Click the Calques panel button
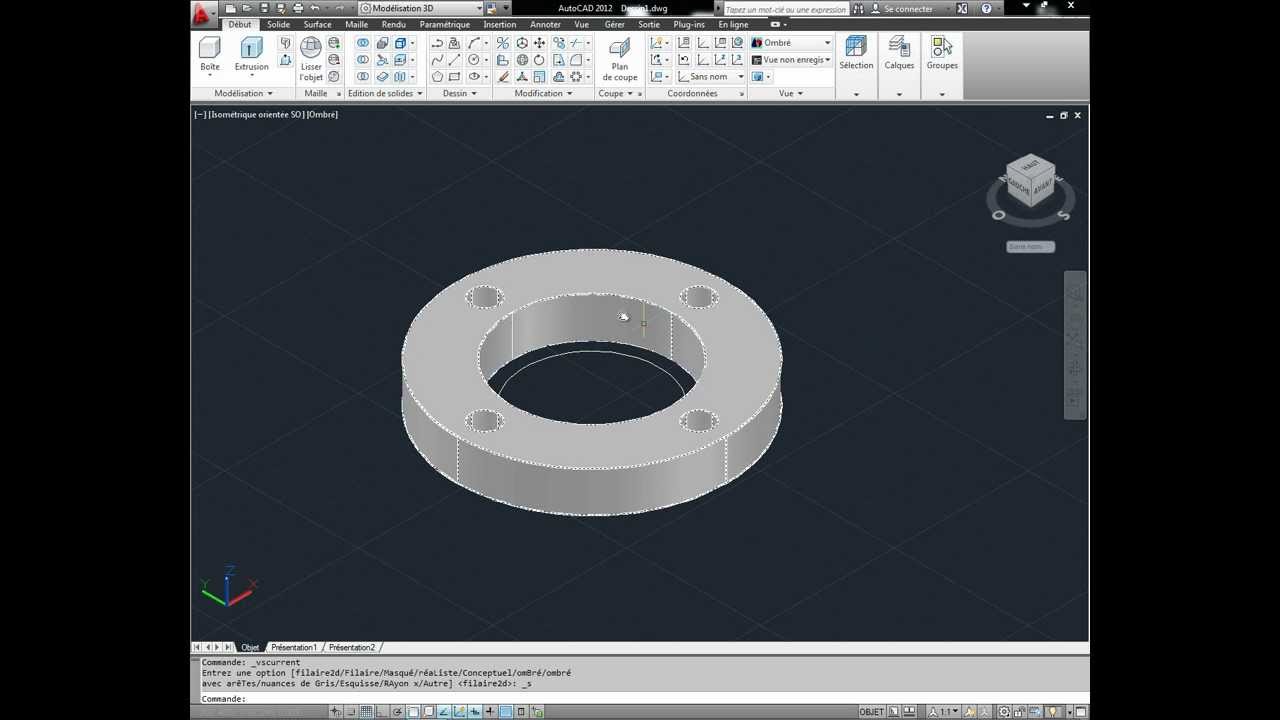The height and width of the screenshot is (720, 1280). point(899,54)
